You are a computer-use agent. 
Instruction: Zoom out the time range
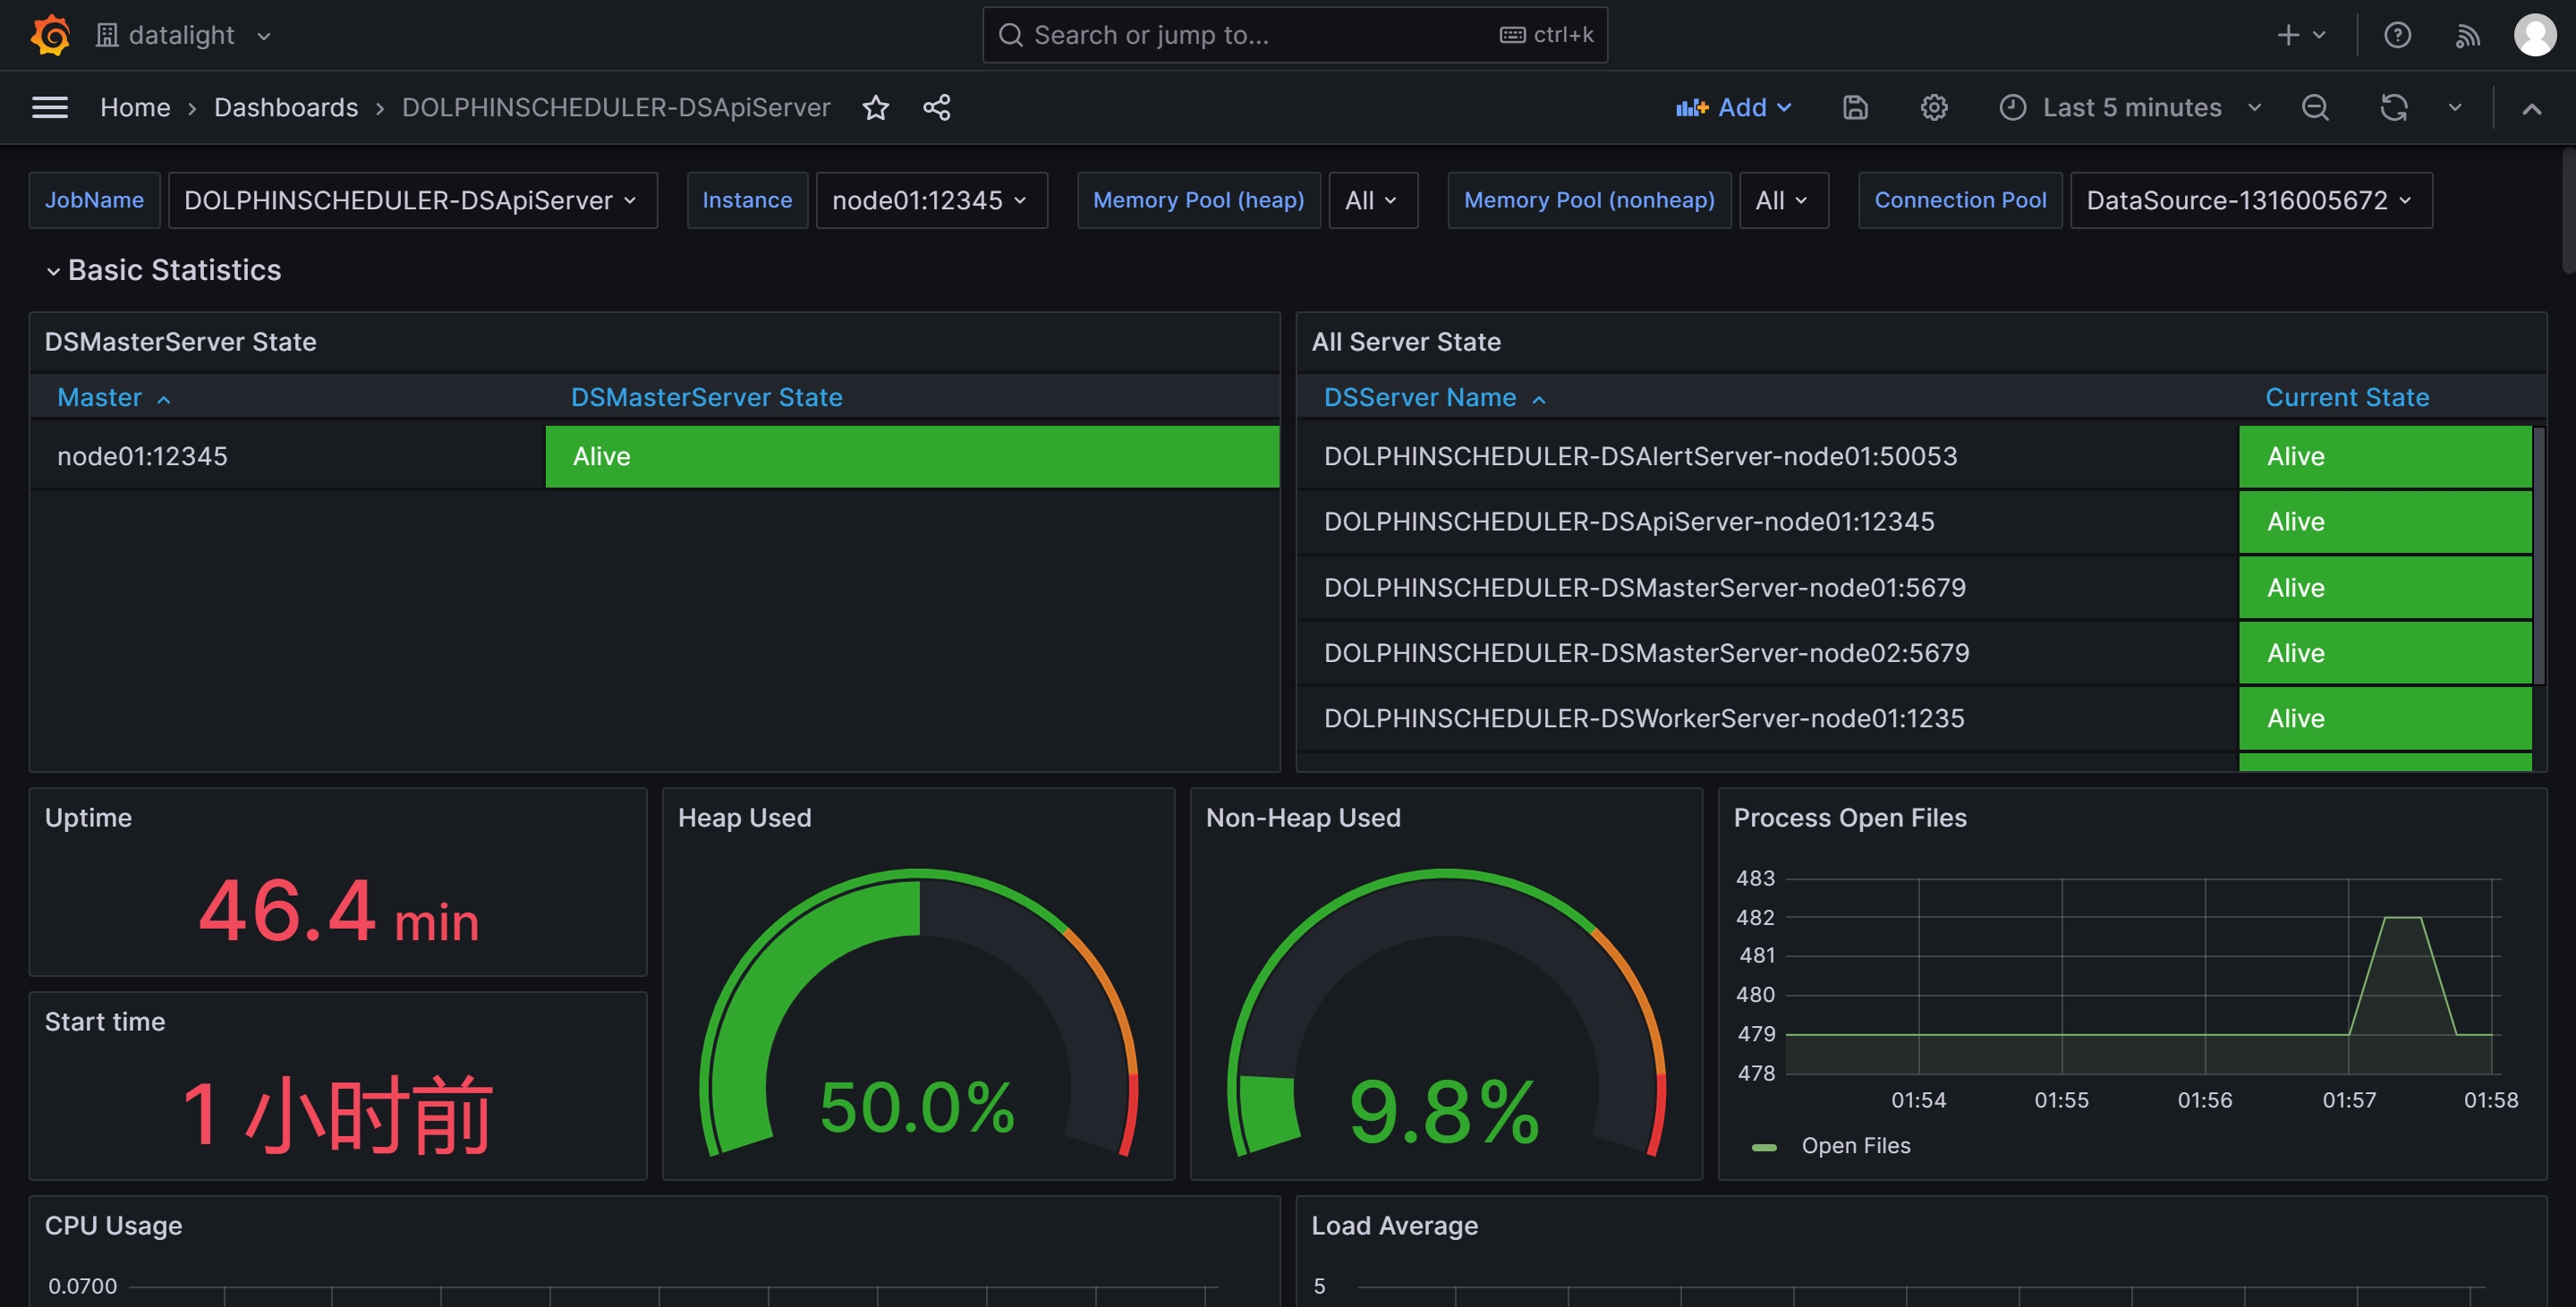point(2315,107)
